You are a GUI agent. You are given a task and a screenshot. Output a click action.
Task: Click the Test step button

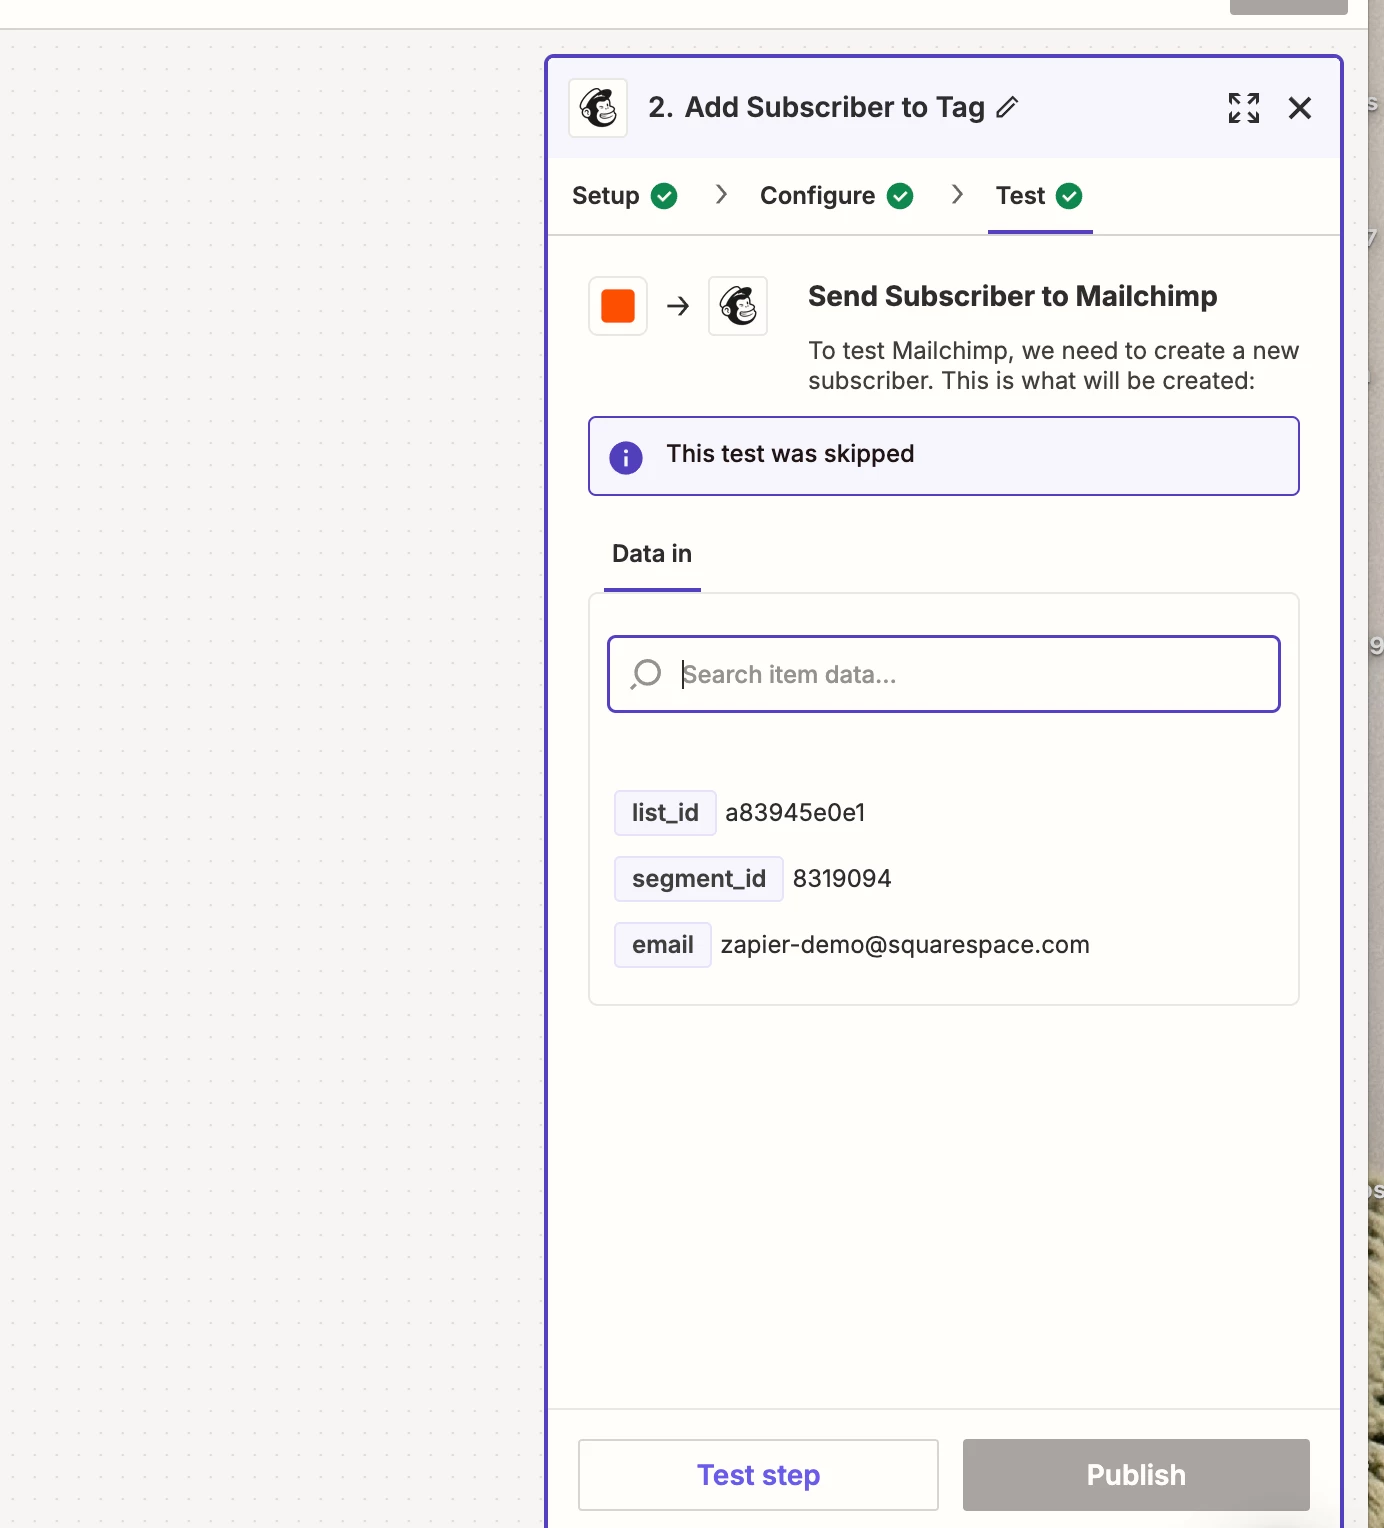click(758, 1475)
